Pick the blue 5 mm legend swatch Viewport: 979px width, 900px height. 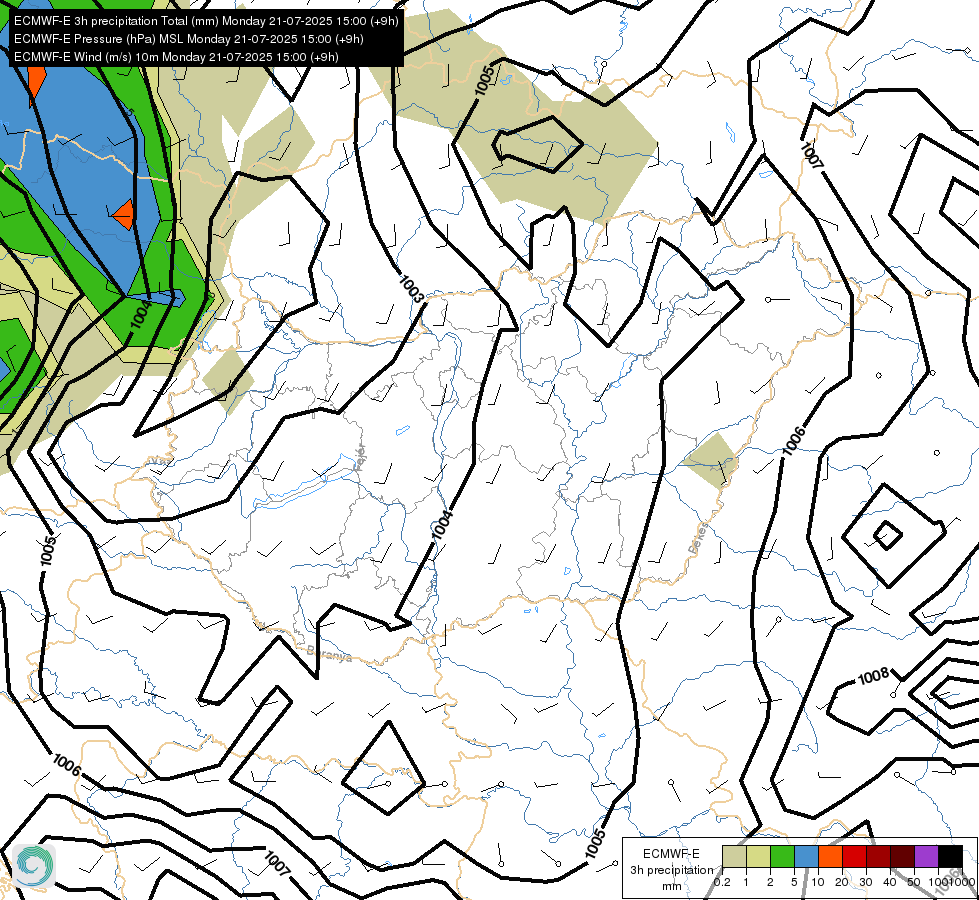point(806,856)
